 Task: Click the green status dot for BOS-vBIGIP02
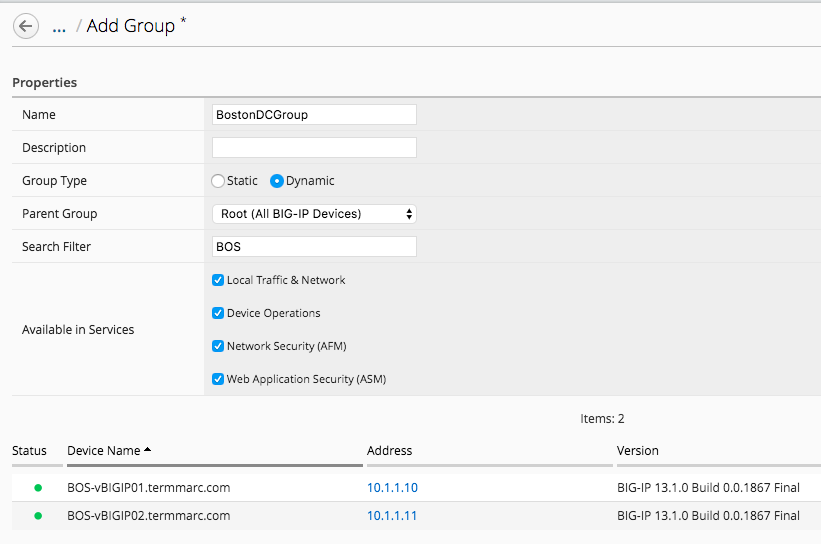(x=38, y=516)
